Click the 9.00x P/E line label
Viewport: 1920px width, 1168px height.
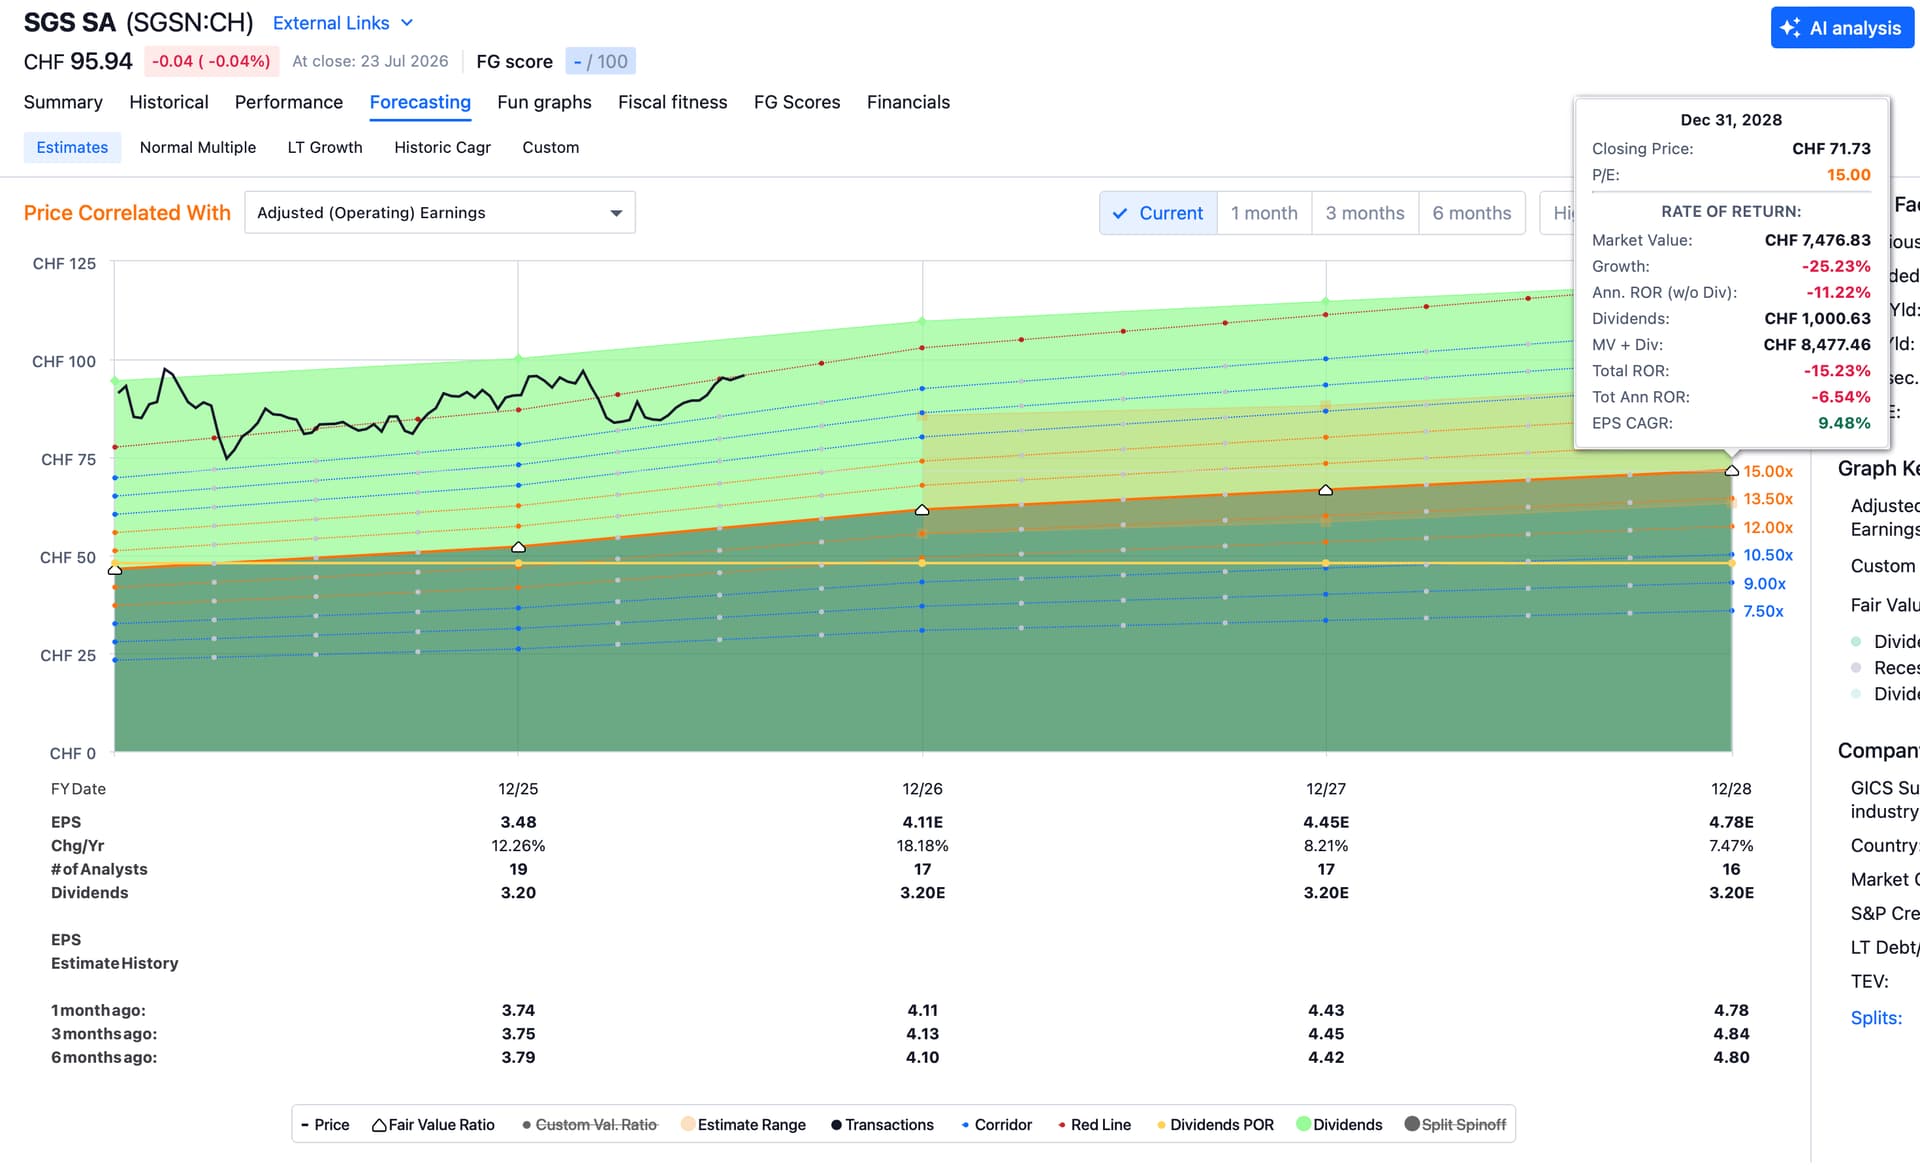point(1765,583)
